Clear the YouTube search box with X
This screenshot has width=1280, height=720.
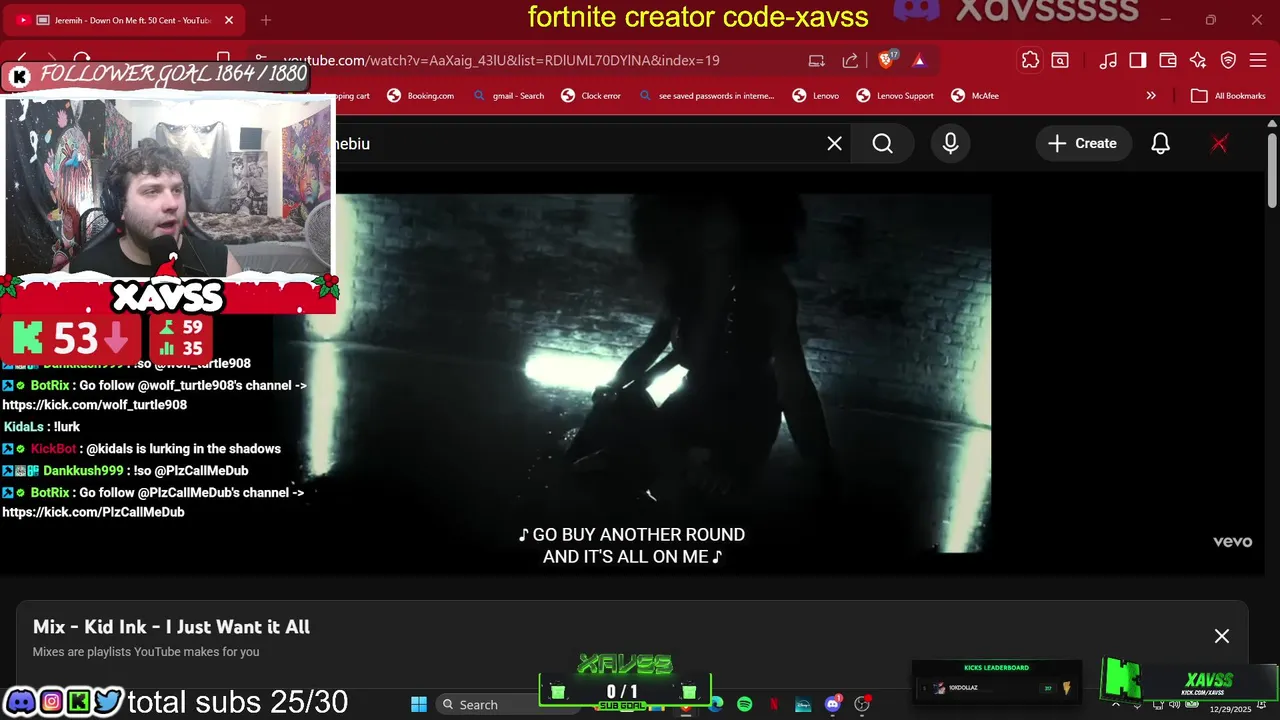pos(835,144)
